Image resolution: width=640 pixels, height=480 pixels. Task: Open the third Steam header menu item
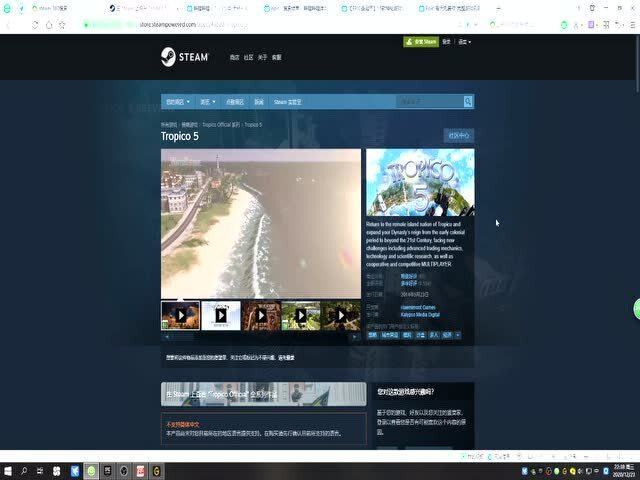point(262,58)
